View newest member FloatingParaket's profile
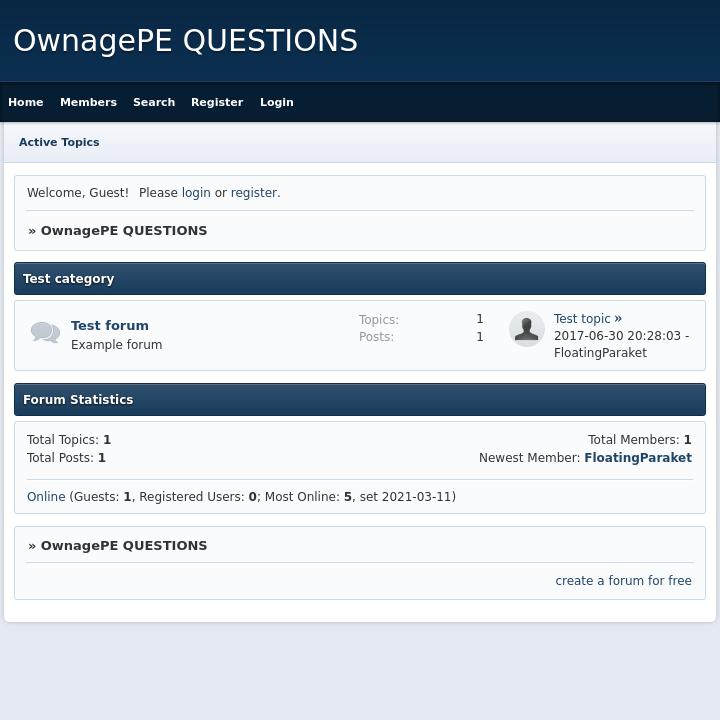 (638, 458)
